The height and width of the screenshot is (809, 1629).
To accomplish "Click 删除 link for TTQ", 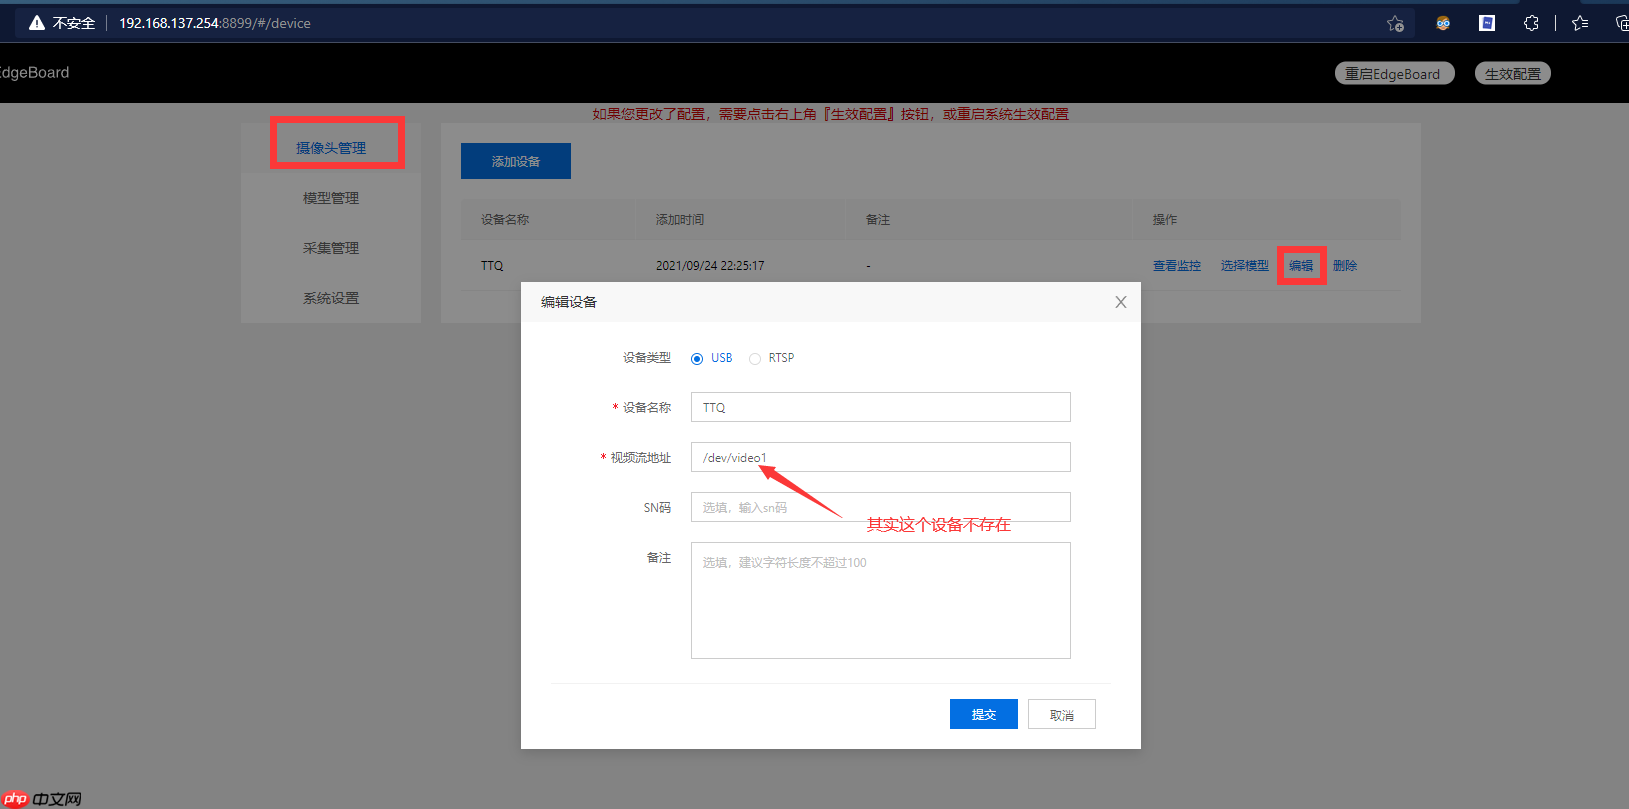I will [x=1345, y=266].
